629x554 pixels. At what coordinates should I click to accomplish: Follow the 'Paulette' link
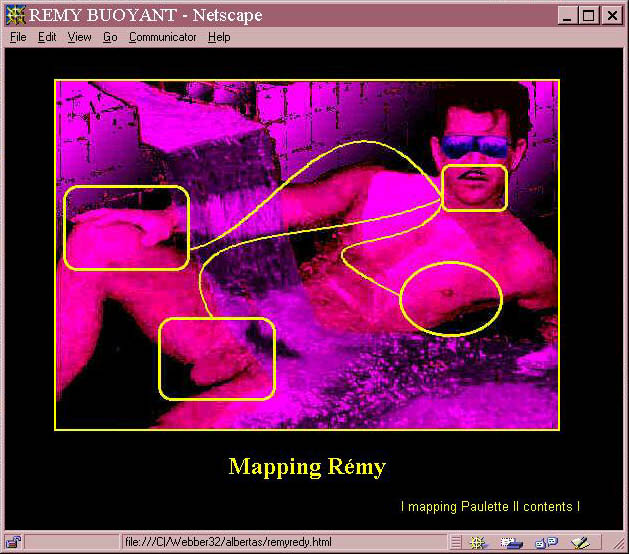(x=485, y=507)
